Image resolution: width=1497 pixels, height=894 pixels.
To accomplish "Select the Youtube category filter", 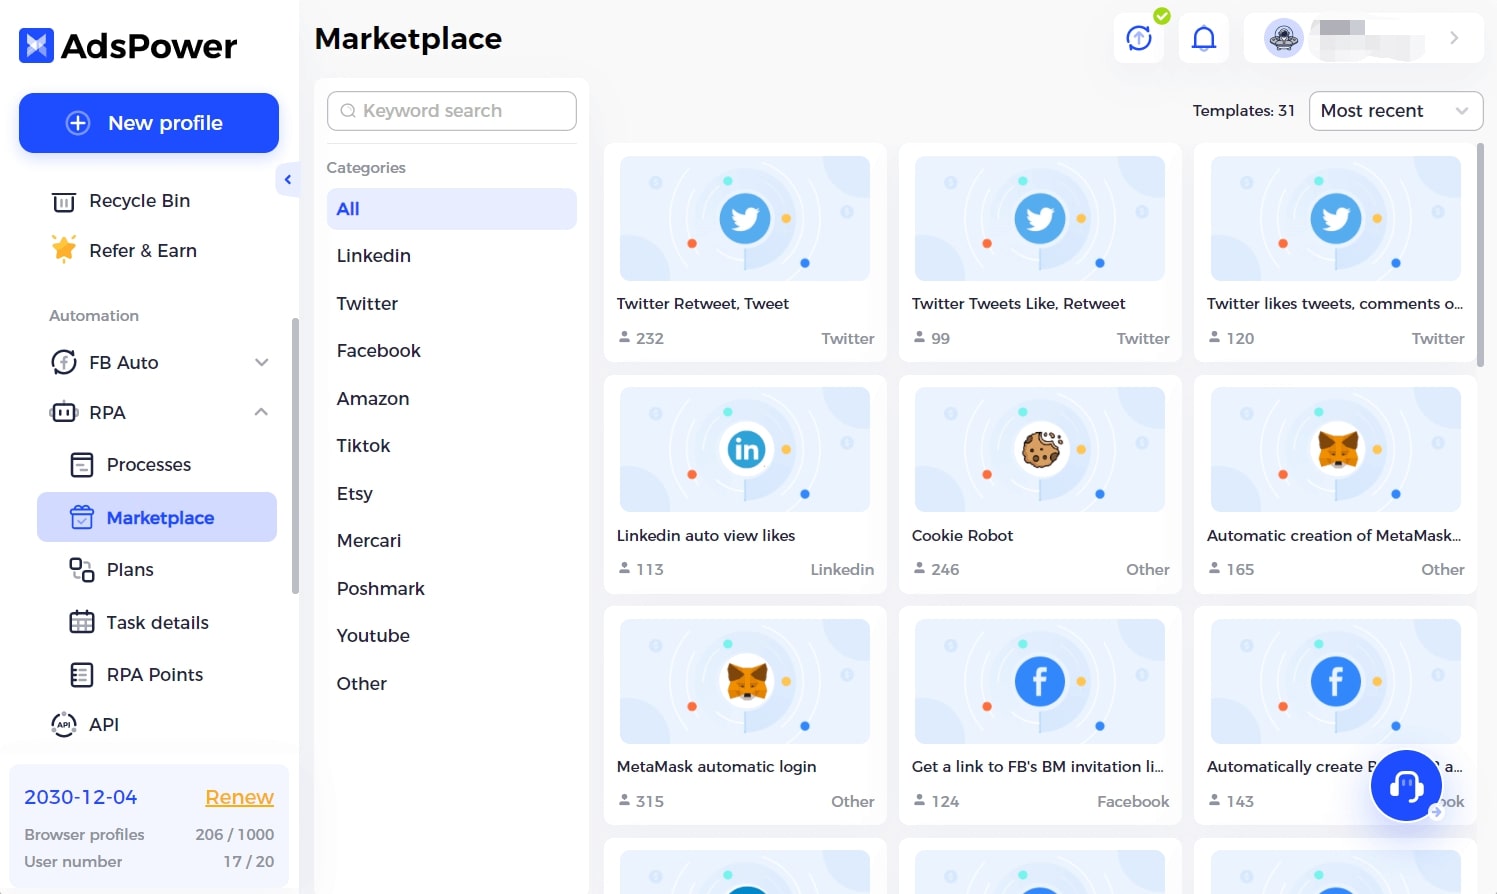I will pyautogui.click(x=373, y=636).
